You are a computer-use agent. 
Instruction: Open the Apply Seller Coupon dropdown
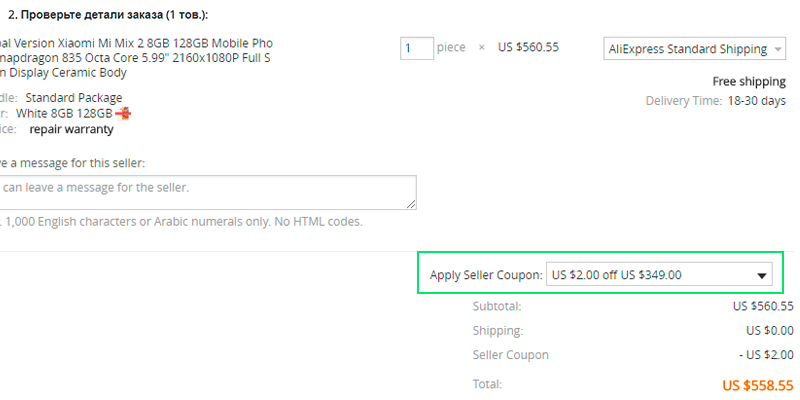click(x=659, y=275)
